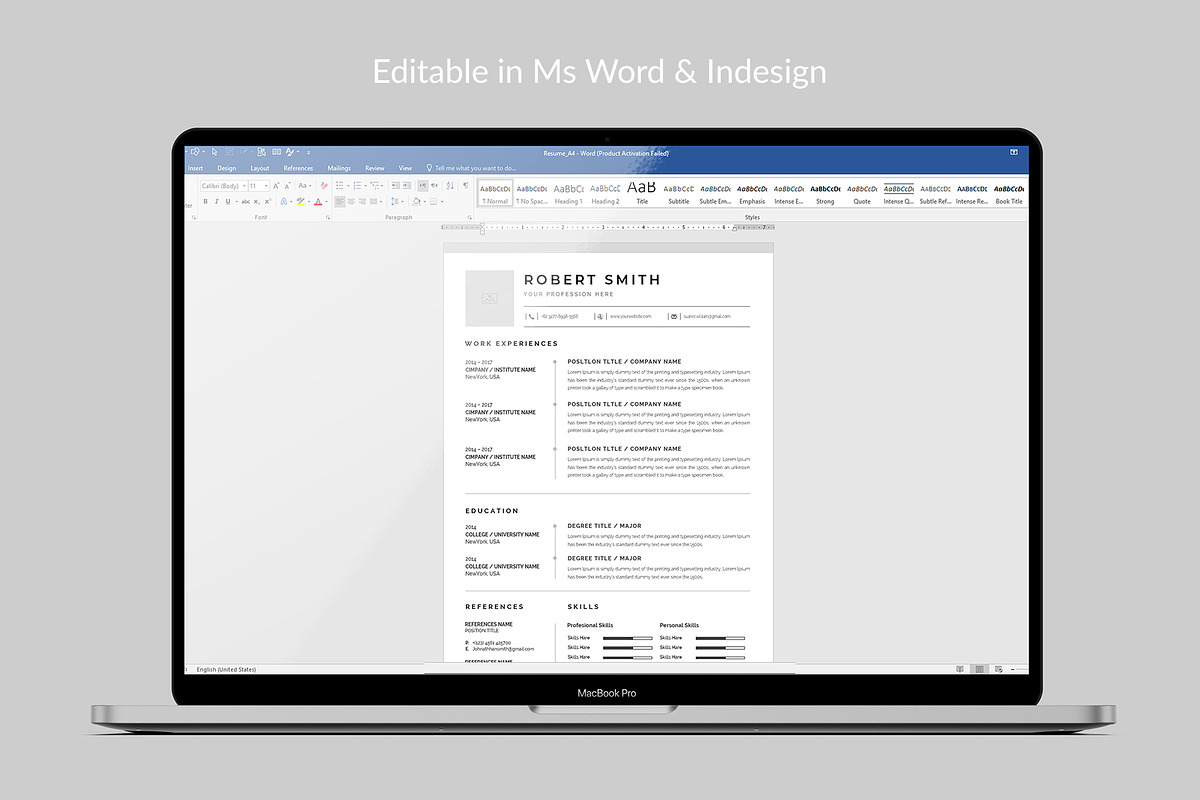The width and height of the screenshot is (1200, 800).
Task: Toggle superscript formatting
Action: tap(268, 201)
